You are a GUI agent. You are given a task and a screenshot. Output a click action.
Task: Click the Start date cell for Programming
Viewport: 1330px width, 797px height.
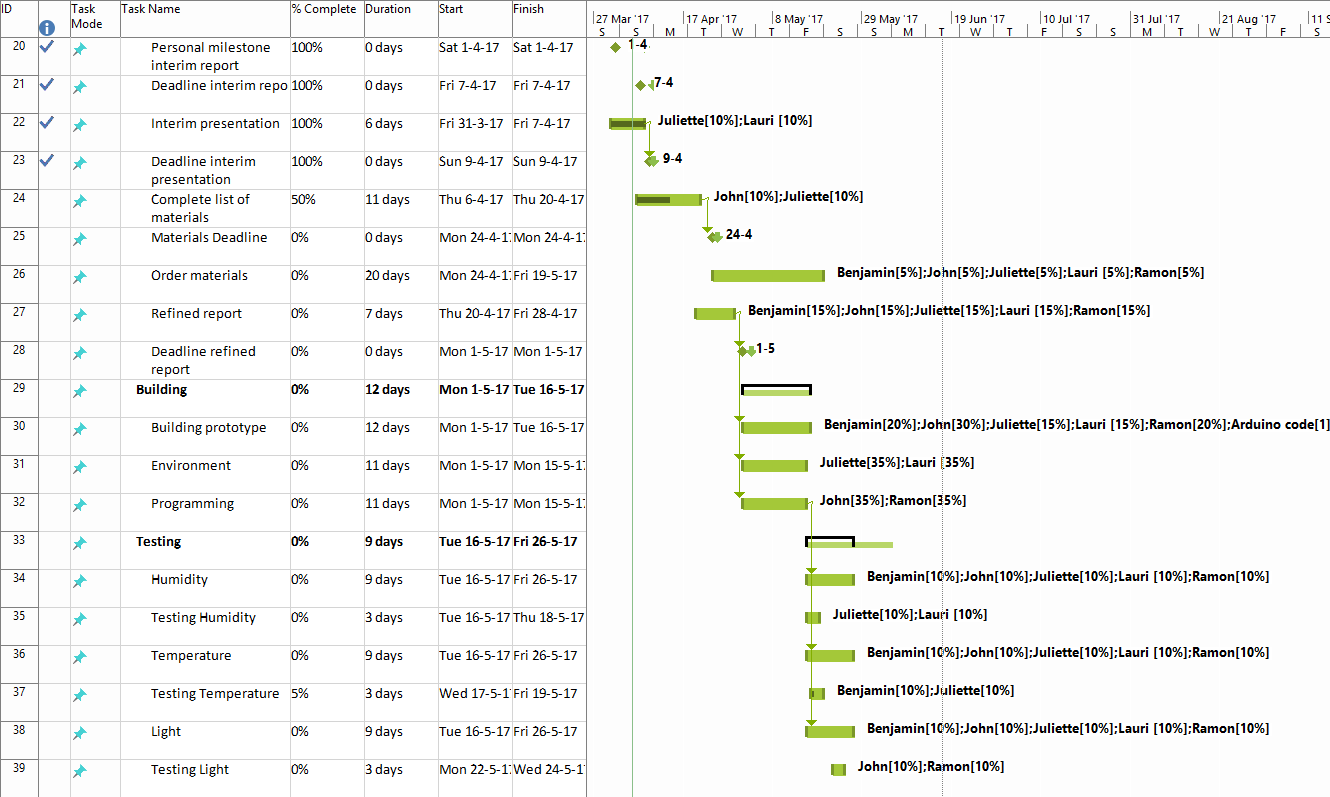coord(474,504)
